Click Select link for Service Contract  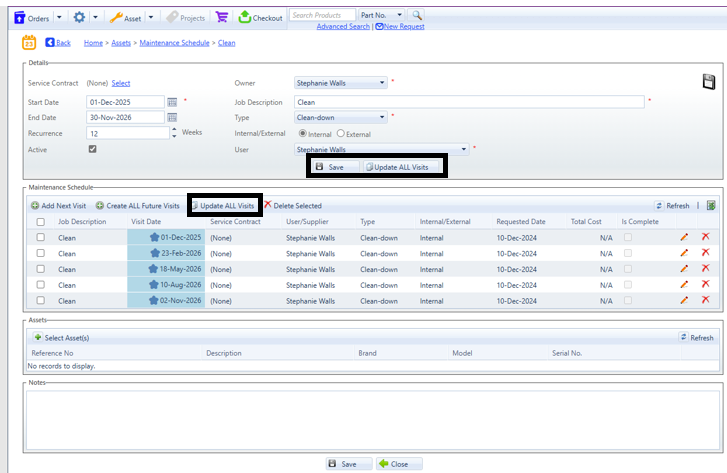(121, 83)
